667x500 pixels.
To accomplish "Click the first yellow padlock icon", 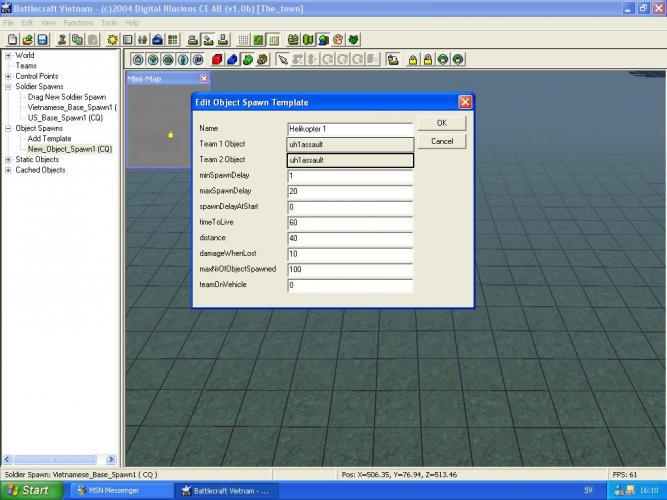I will [x=412, y=59].
